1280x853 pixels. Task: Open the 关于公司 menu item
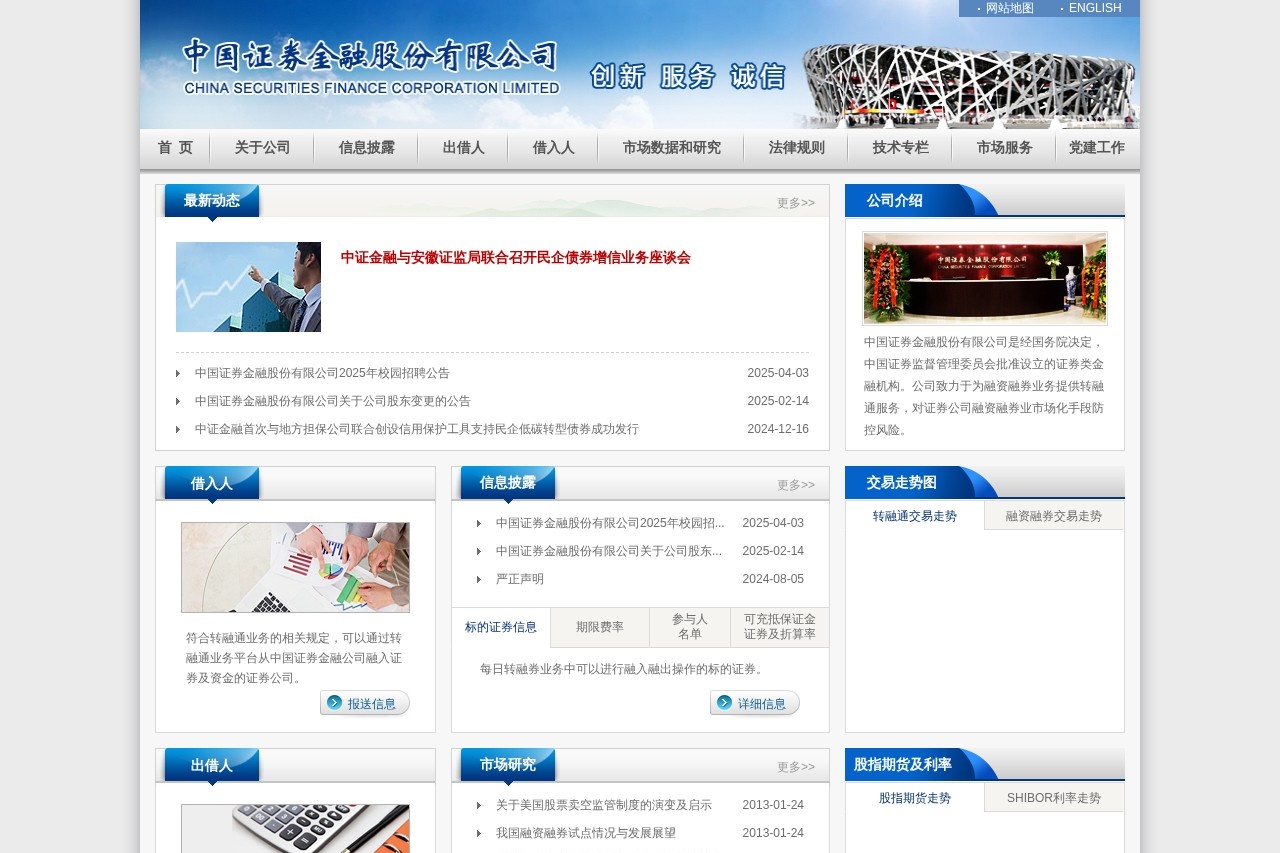(262, 148)
